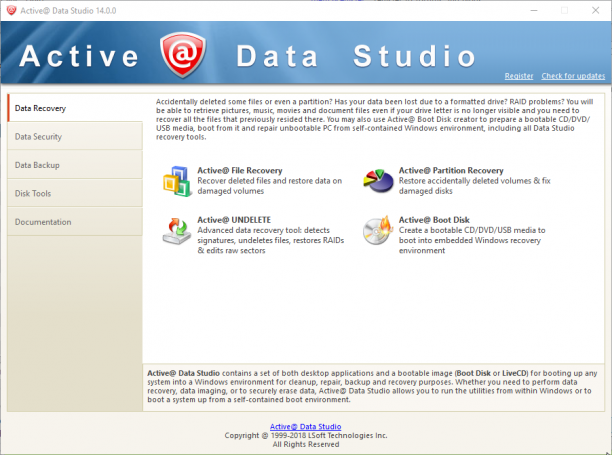Launch Active@ Partition Recovery pie chart icon
Viewport: 612px width, 455px height.
click(378, 181)
